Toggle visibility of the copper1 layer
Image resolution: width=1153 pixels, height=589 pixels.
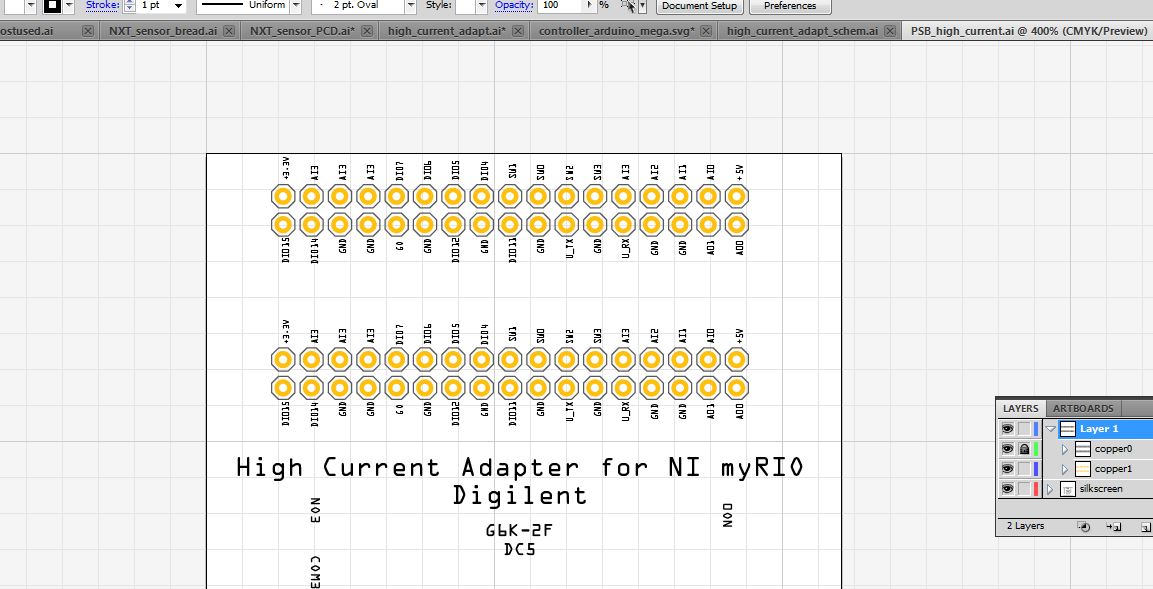1007,468
